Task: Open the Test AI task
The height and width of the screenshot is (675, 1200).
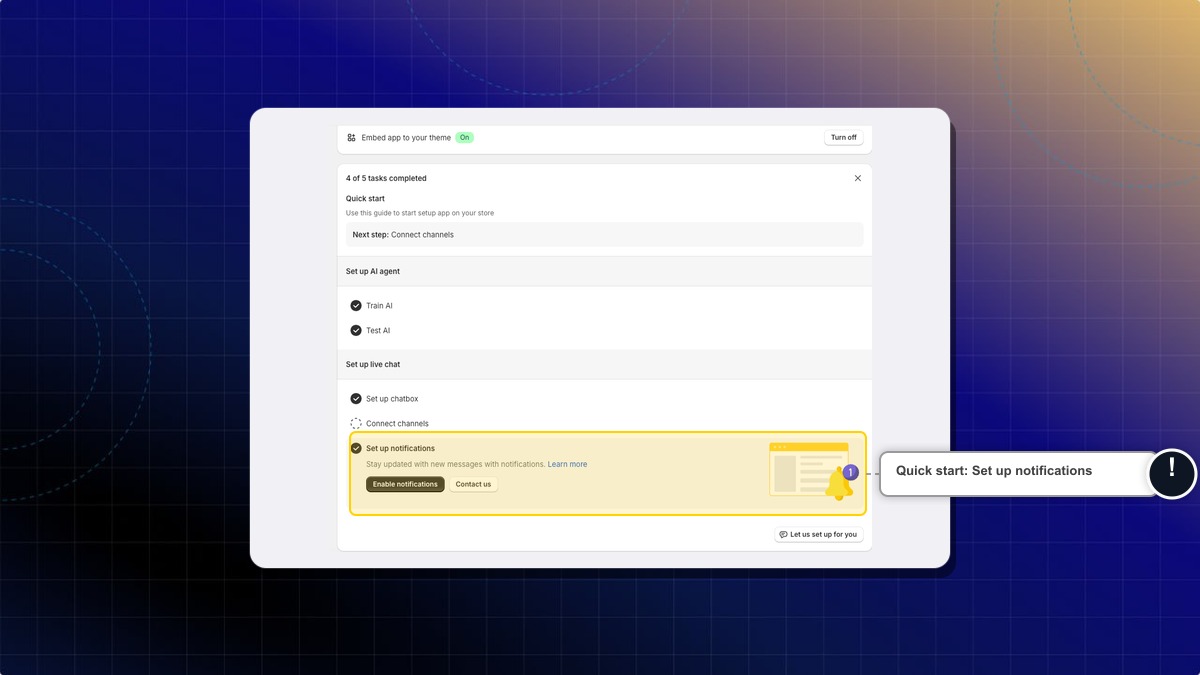Action: coord(378,330)
